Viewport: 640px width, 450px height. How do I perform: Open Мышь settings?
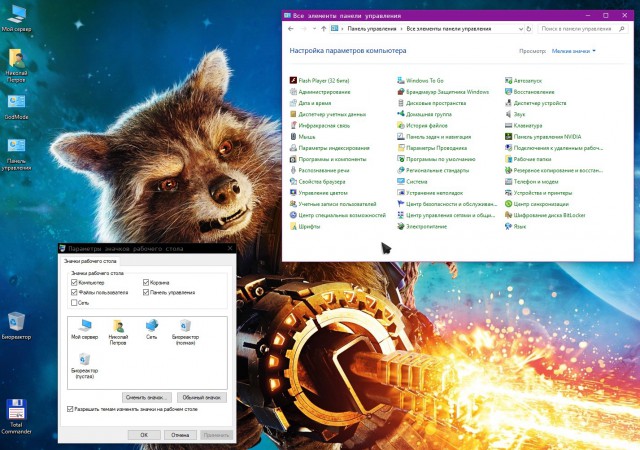(x=302, y=137)
